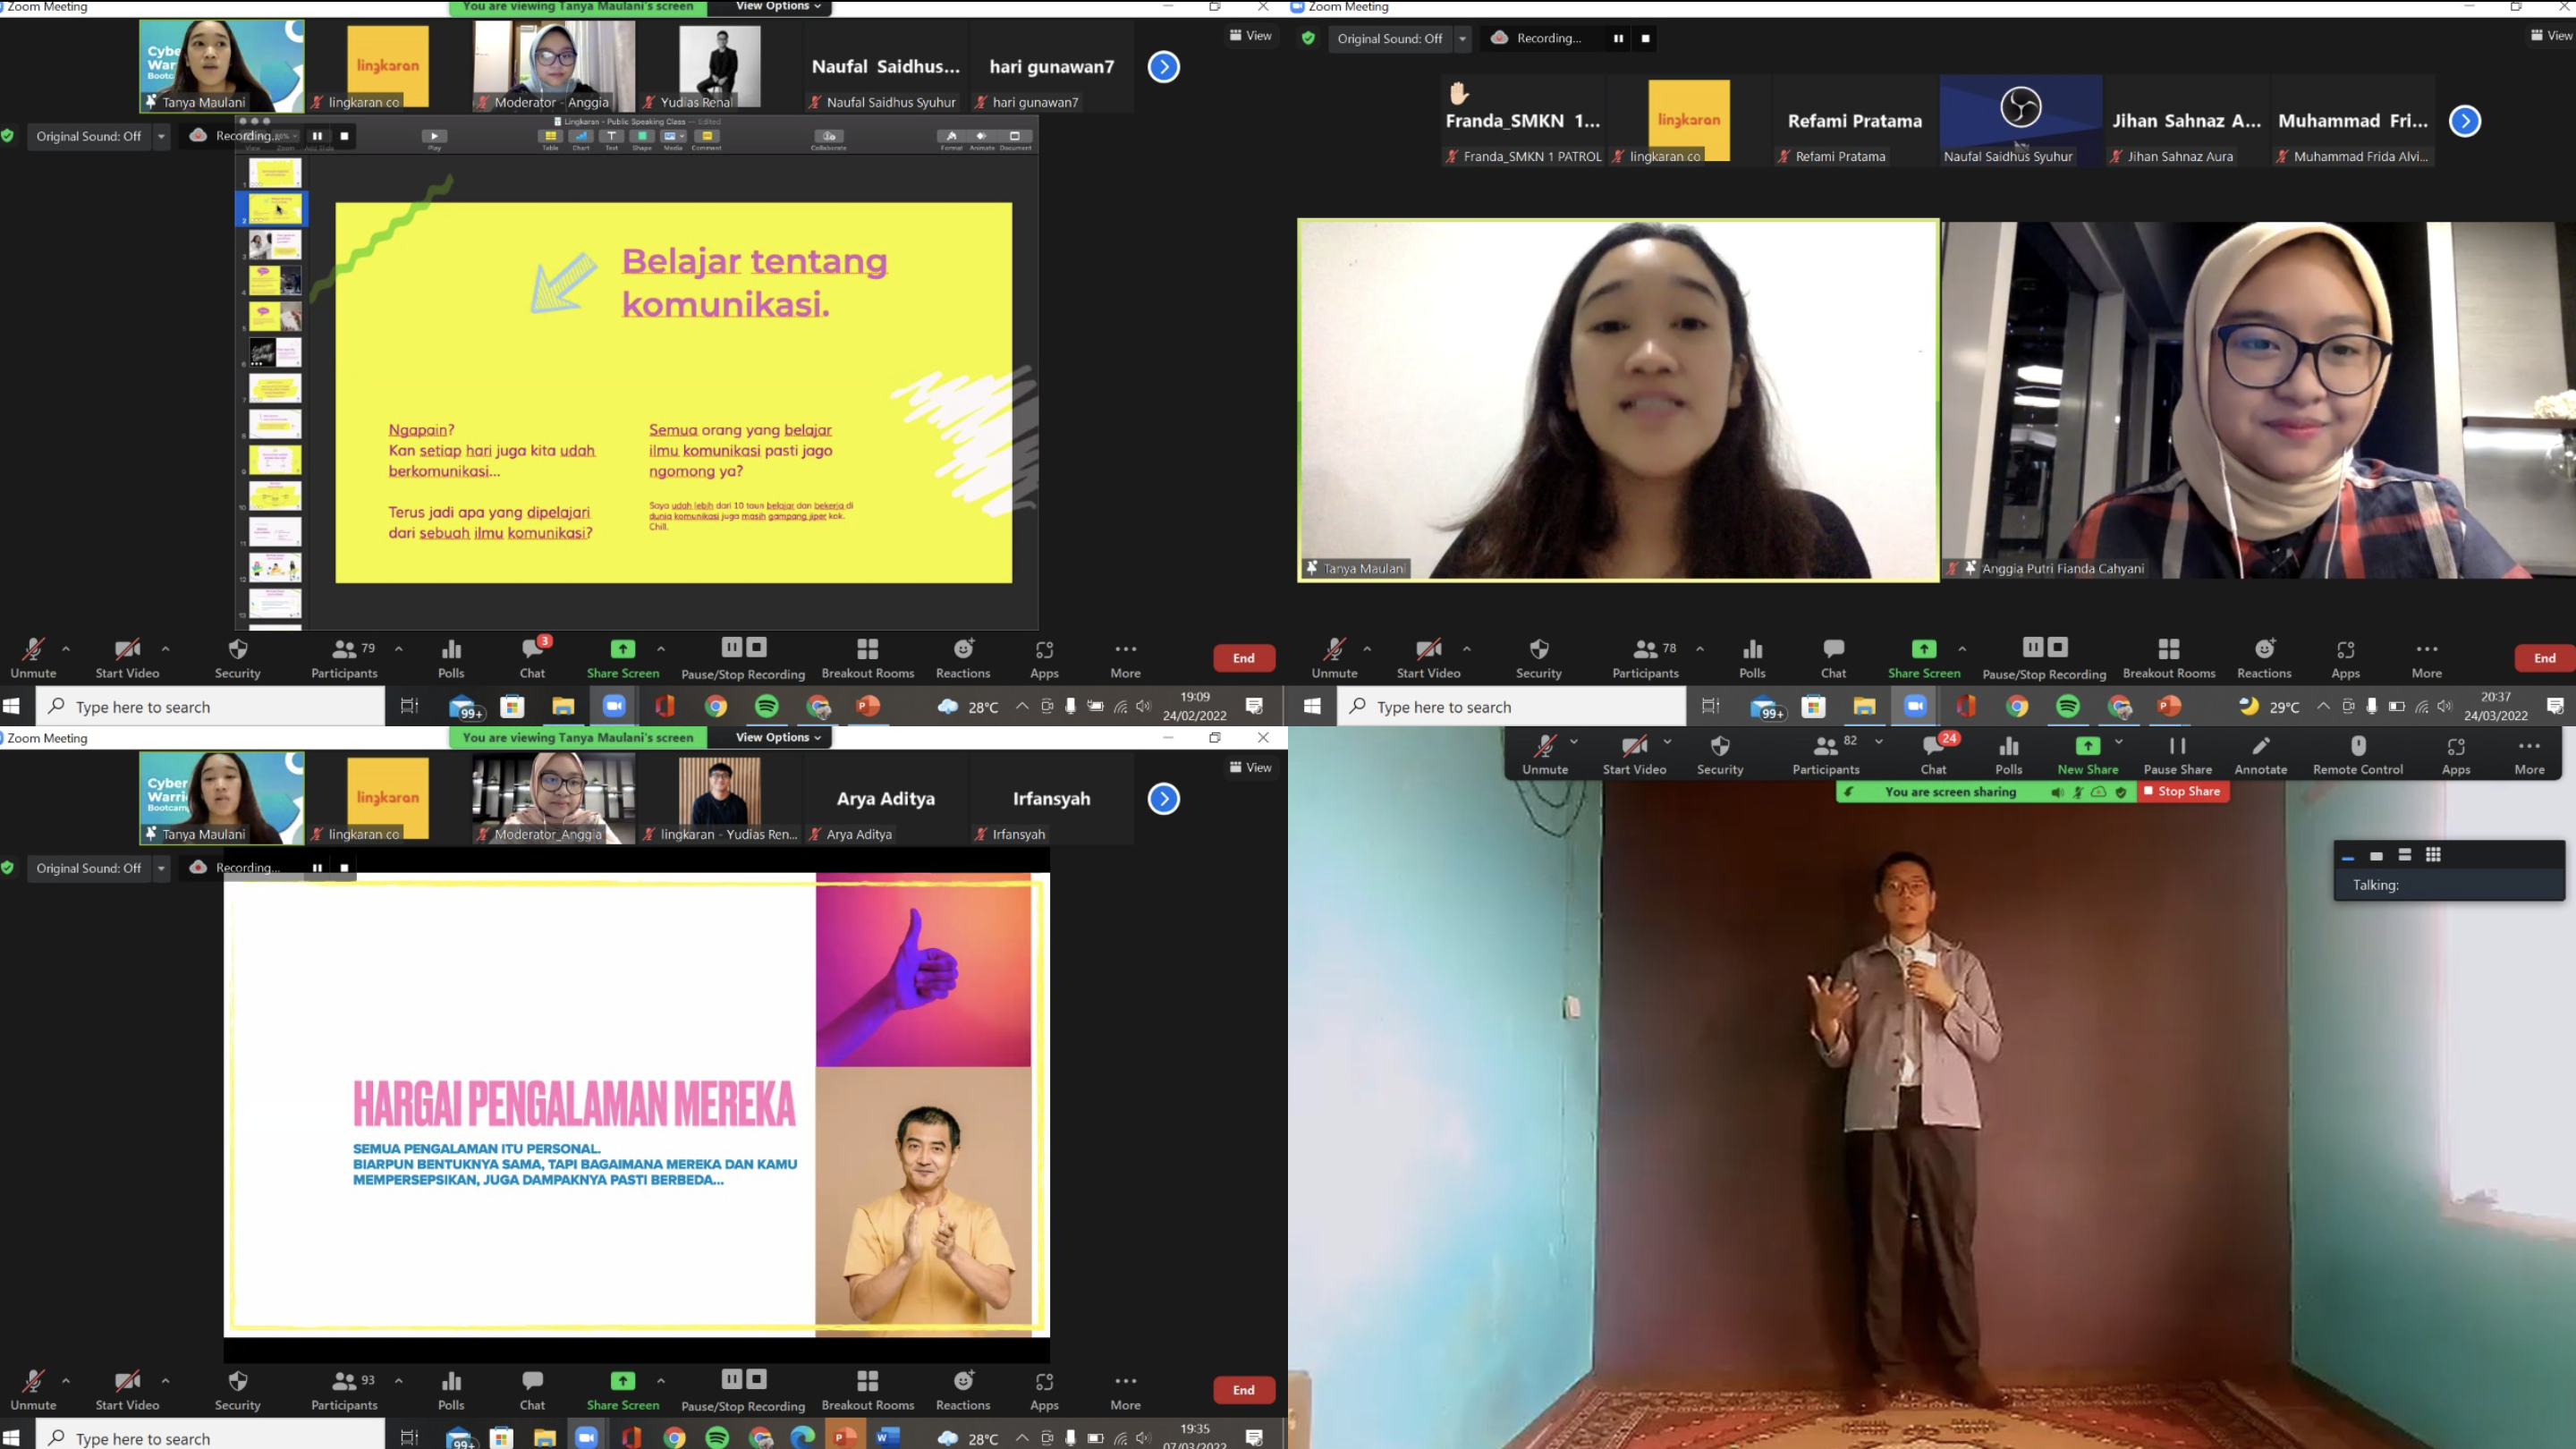
Task: Open Apps in 78-participant meeting
Action: [x=2345, y=659]
